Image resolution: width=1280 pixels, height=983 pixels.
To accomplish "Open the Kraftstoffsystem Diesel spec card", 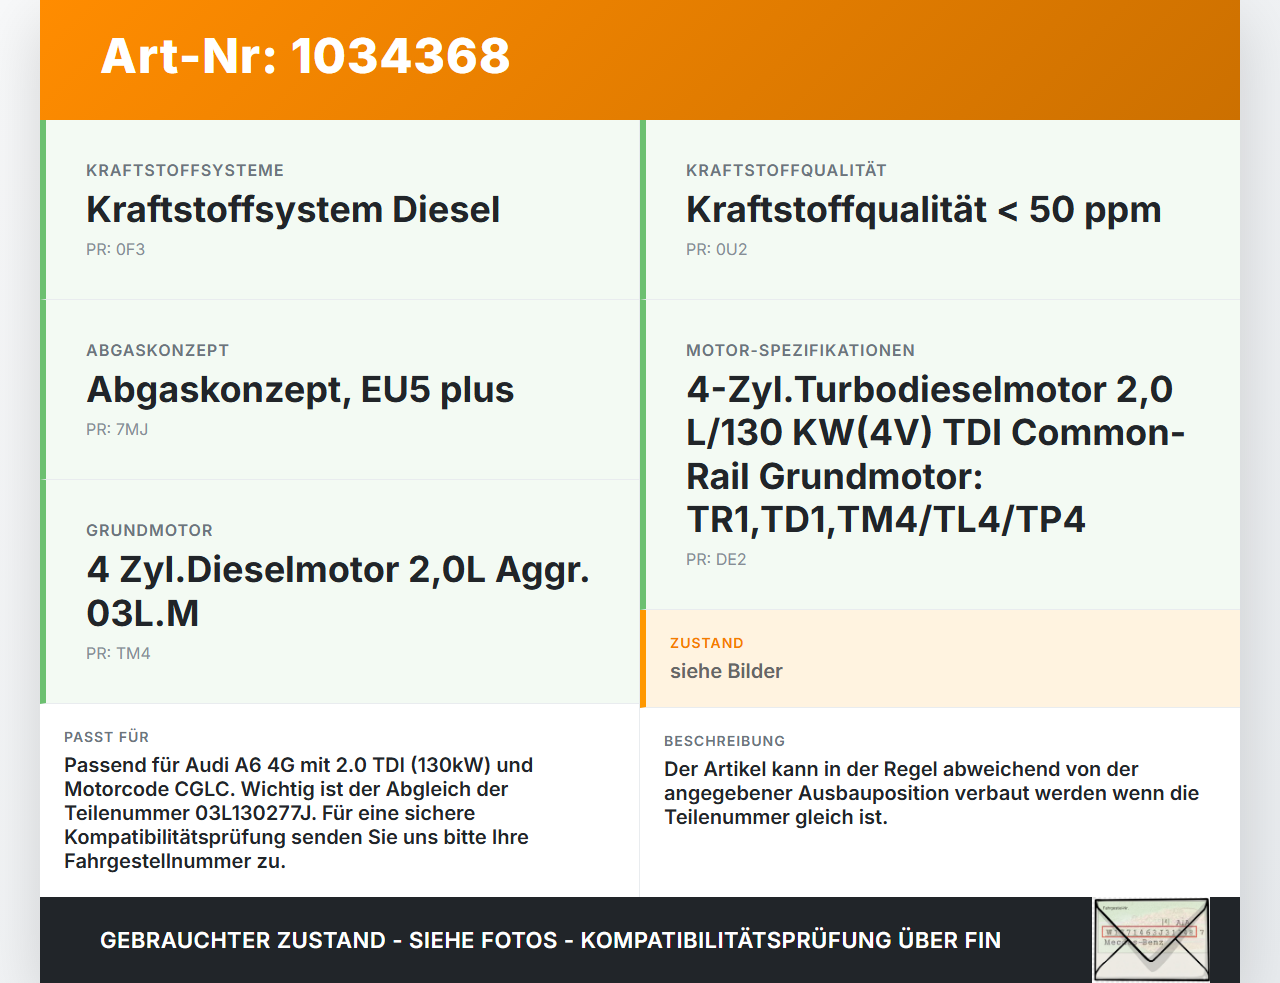I will (x=340, y=210).
